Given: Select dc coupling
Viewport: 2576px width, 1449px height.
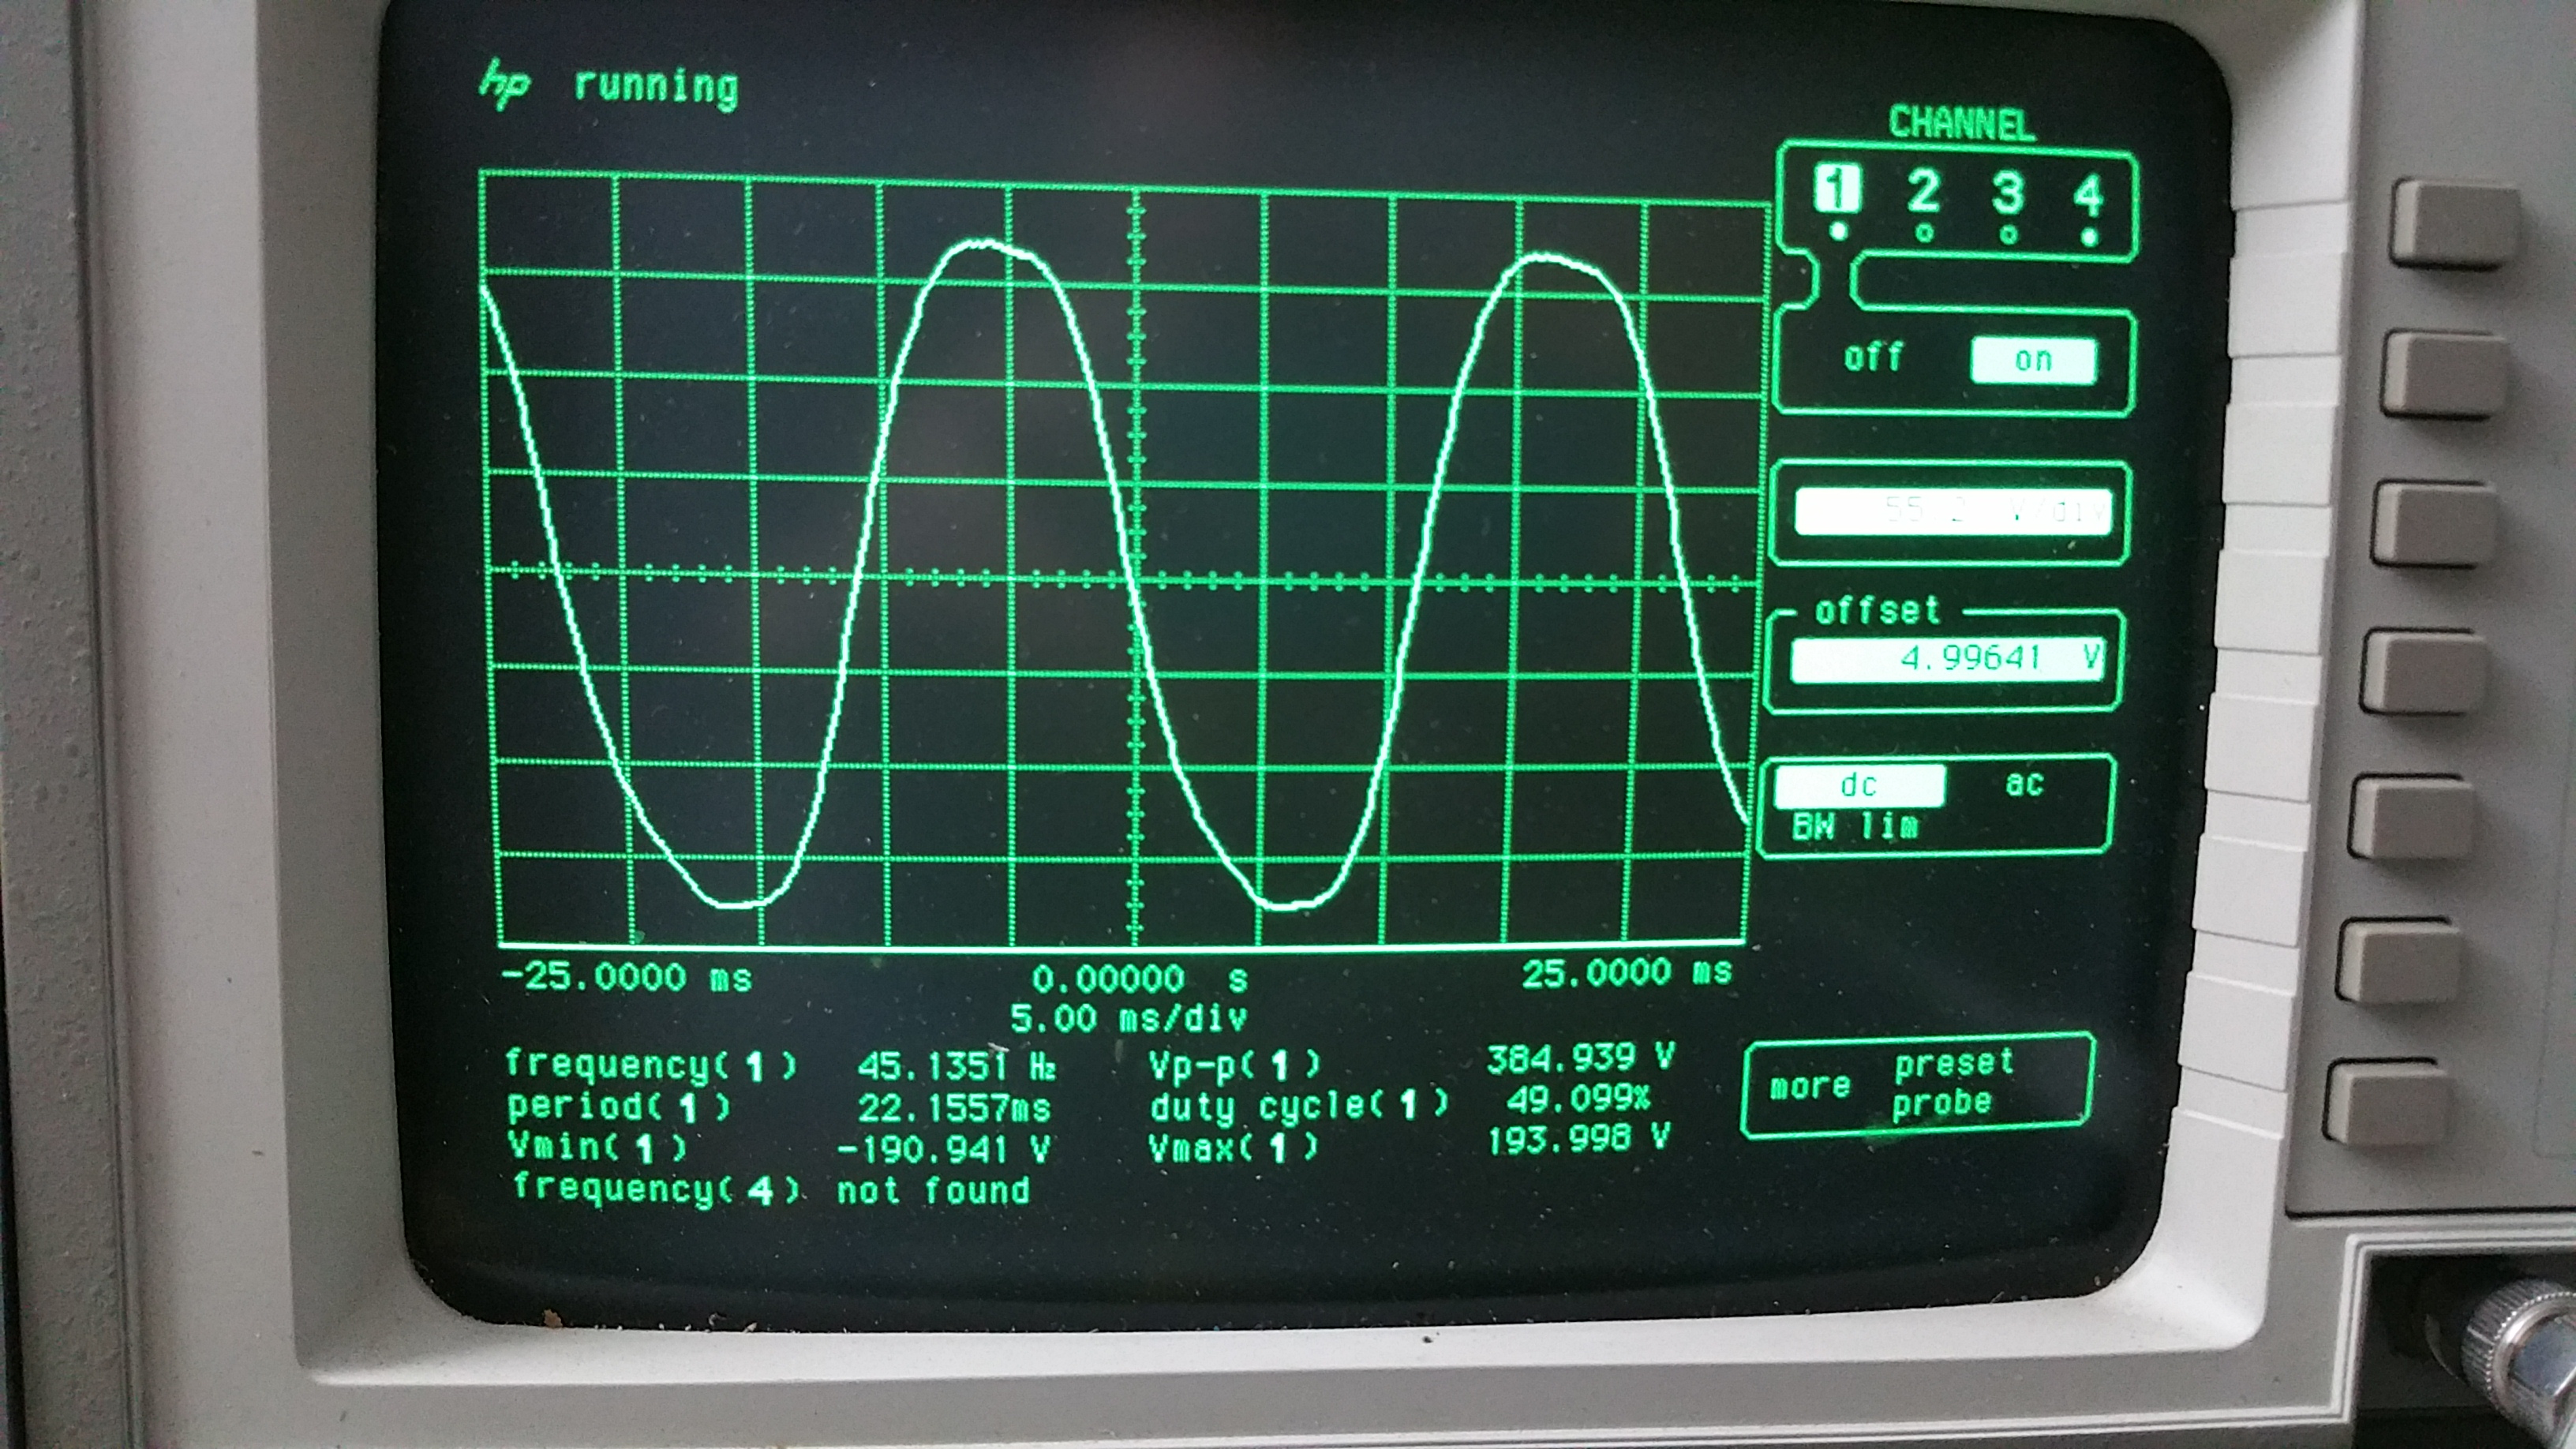Looking at the screenshot, I should pyautogui.click(x=1859, y=786).
